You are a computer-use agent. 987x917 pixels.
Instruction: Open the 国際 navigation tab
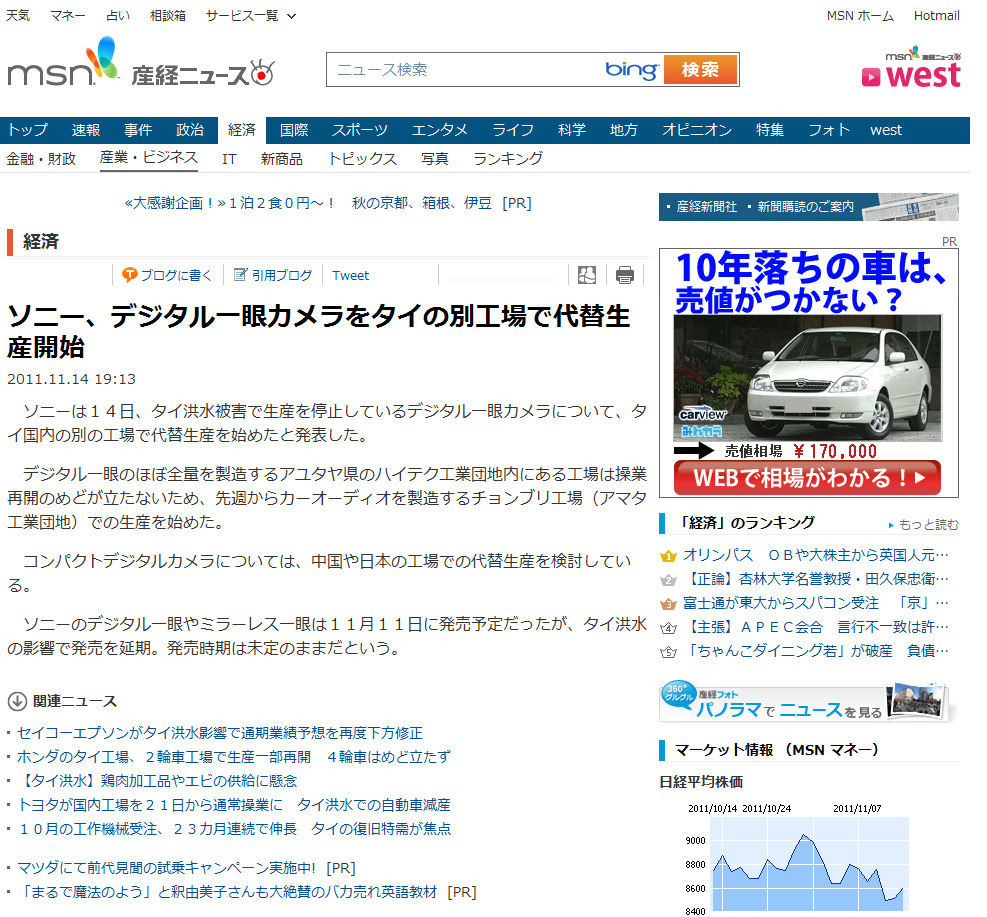[x=294, y=130]
